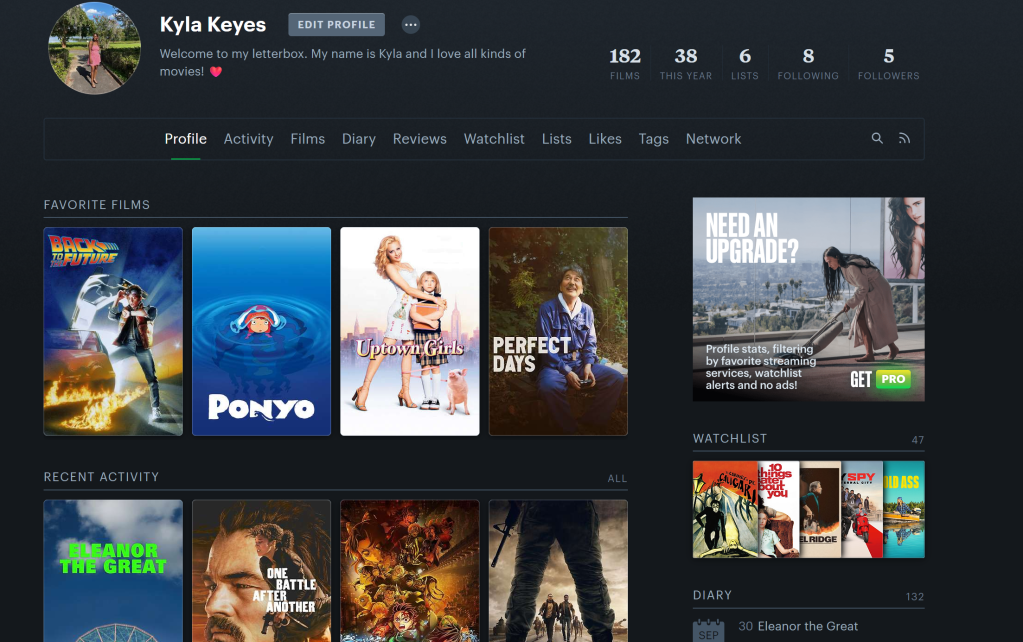
Task: Open the Network tab
Action: (713, 139)
